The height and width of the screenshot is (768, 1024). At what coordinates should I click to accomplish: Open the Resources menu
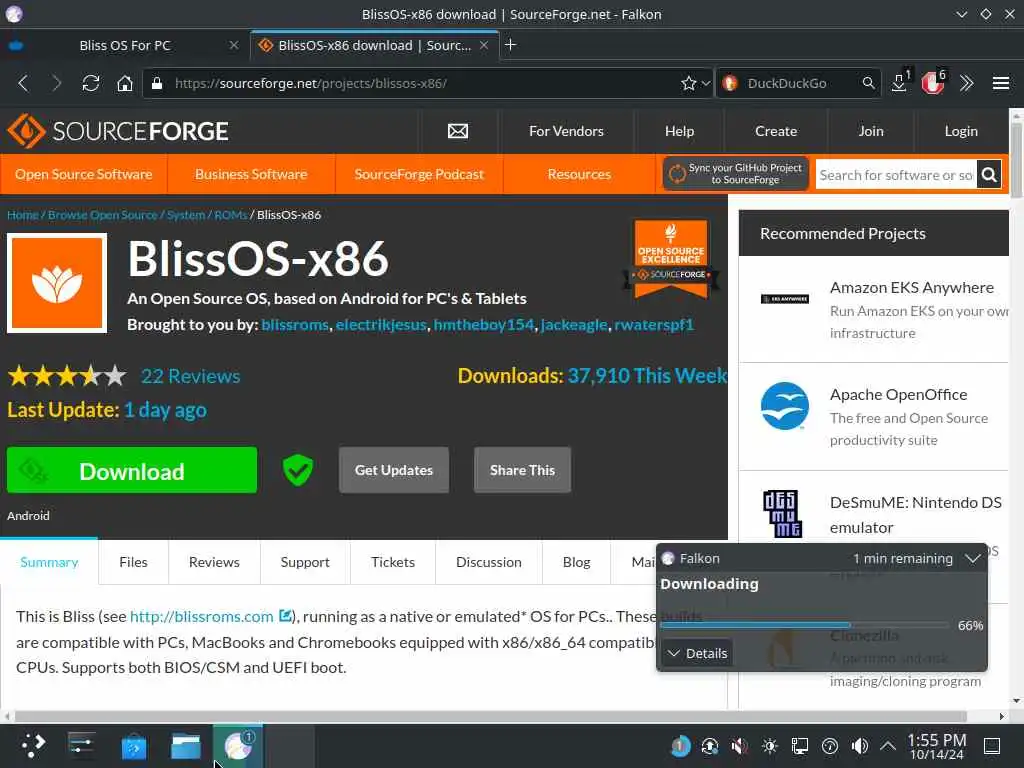click(579, 174)
